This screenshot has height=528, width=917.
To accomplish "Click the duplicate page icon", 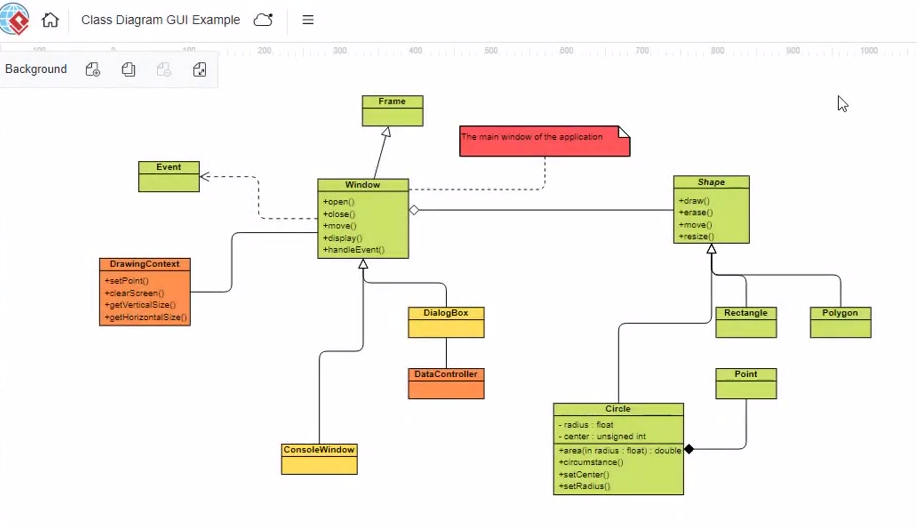I will [129, 69].
